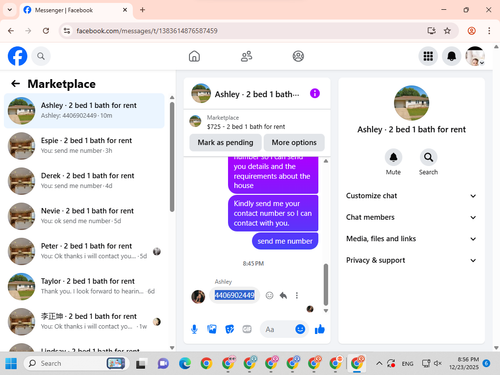Open more options for Ashley's message
The height and width of the screenshot is (375, 500).
point(297,295)
